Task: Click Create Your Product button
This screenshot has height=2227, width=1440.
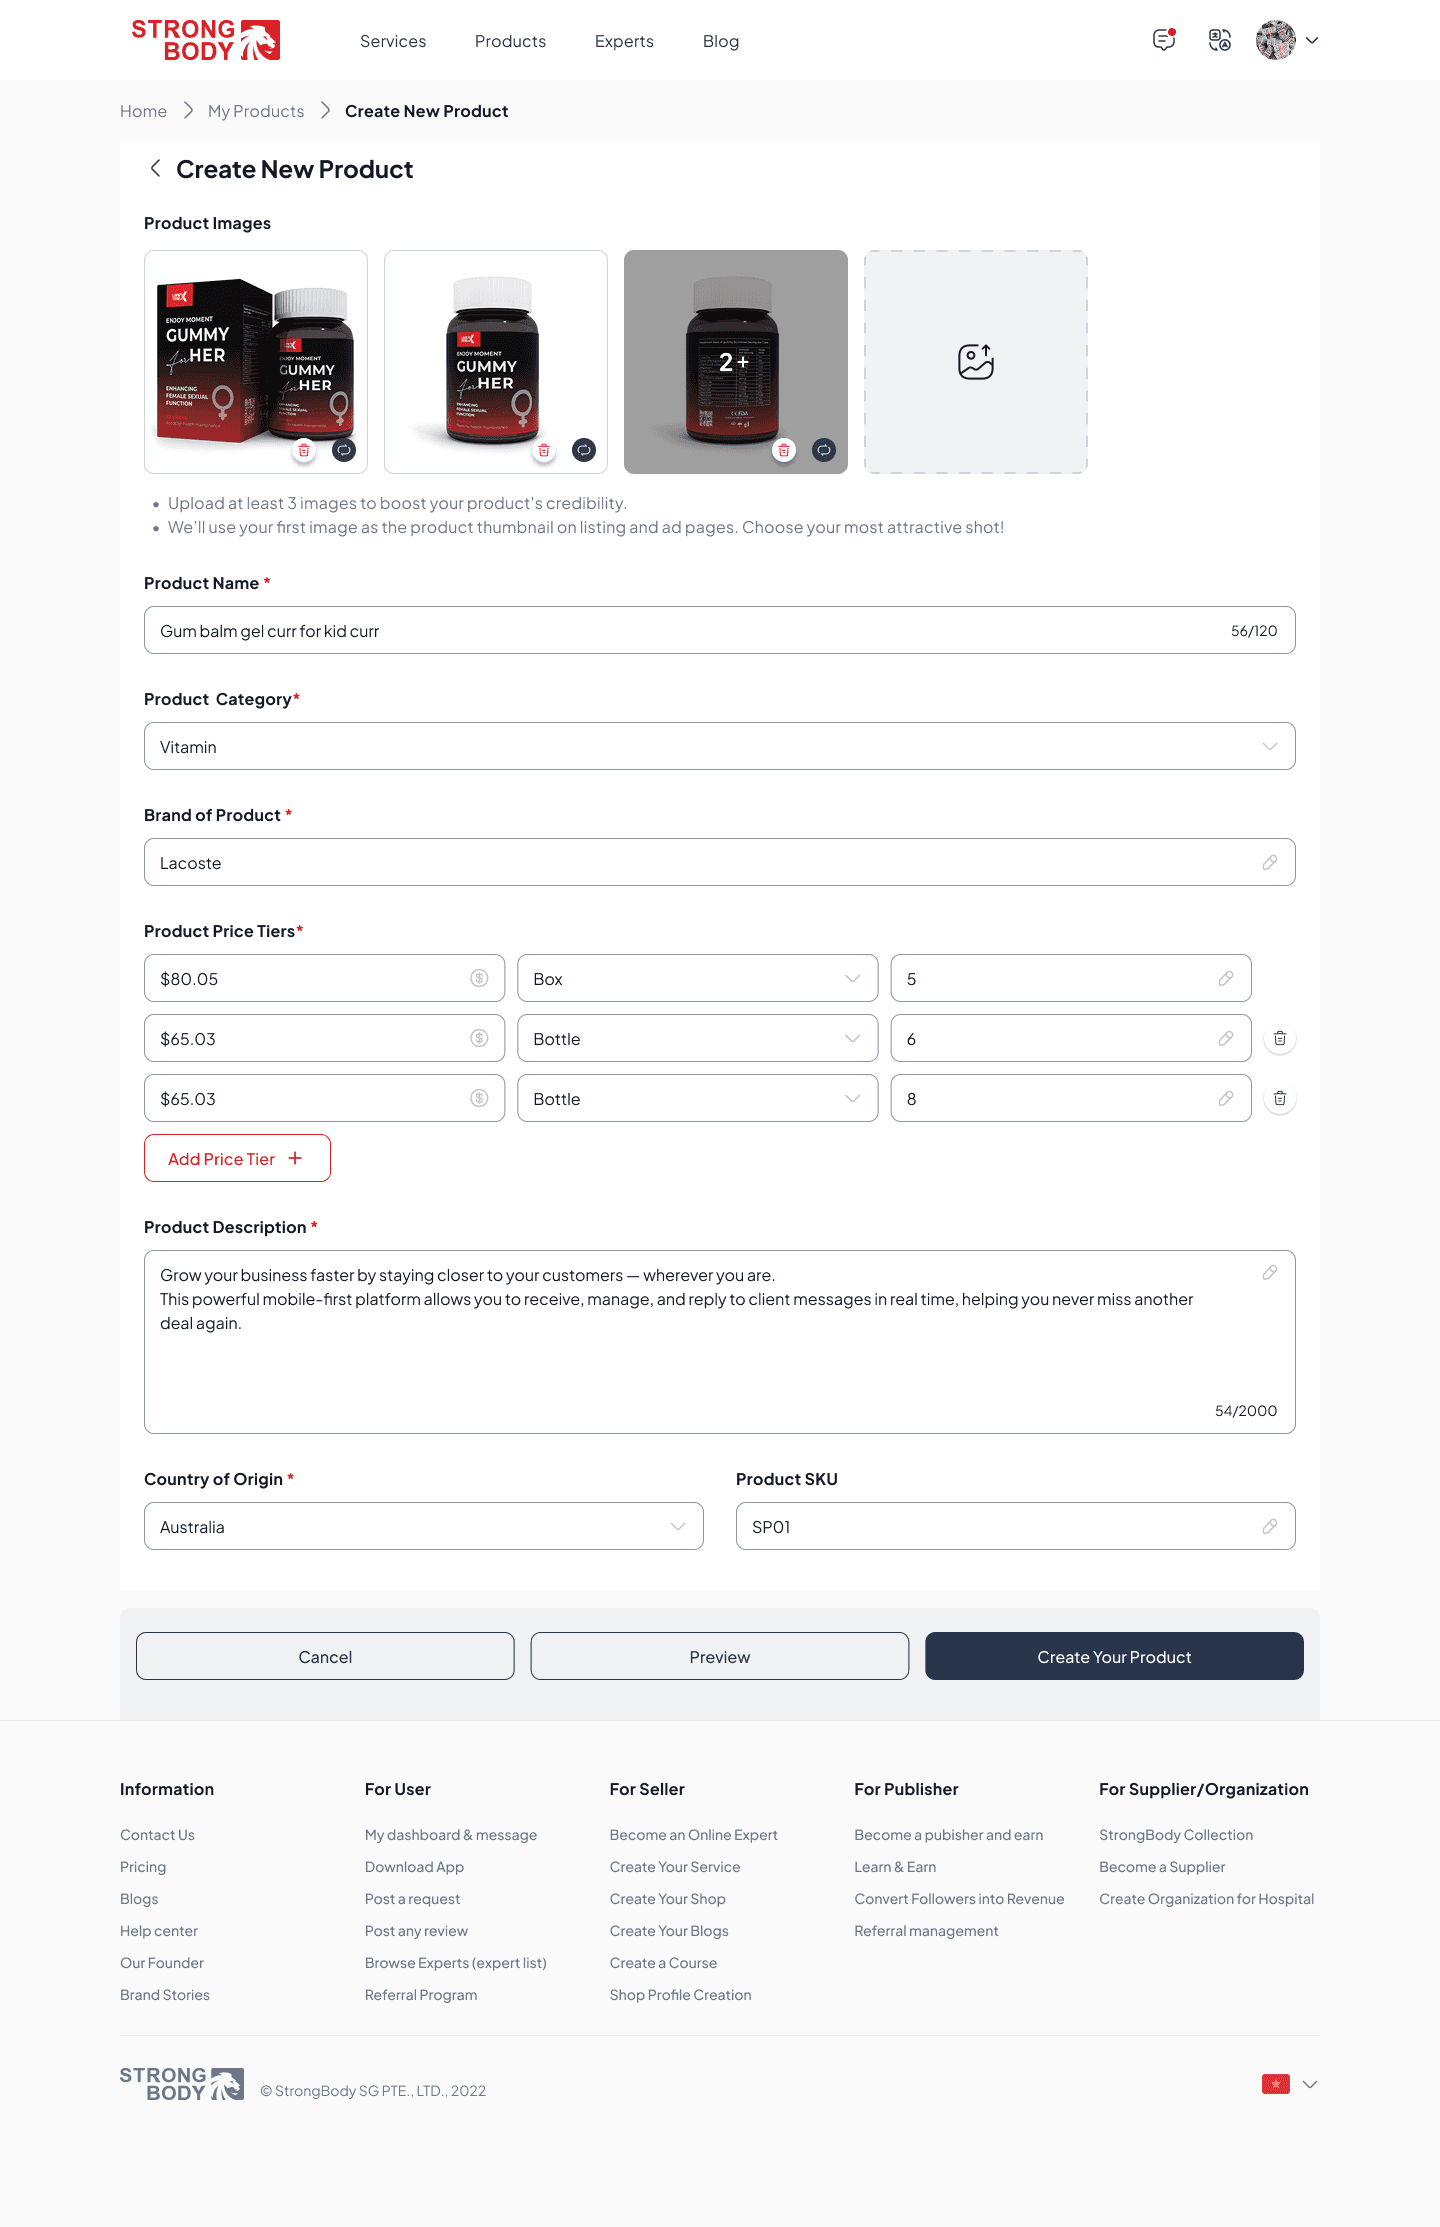Action: (x=1114, y=1656)
